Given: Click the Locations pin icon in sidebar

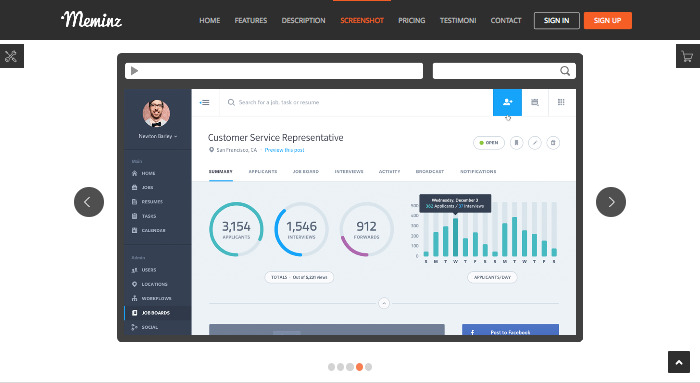Looking at the screenshot, I should [x=134, y=284].
